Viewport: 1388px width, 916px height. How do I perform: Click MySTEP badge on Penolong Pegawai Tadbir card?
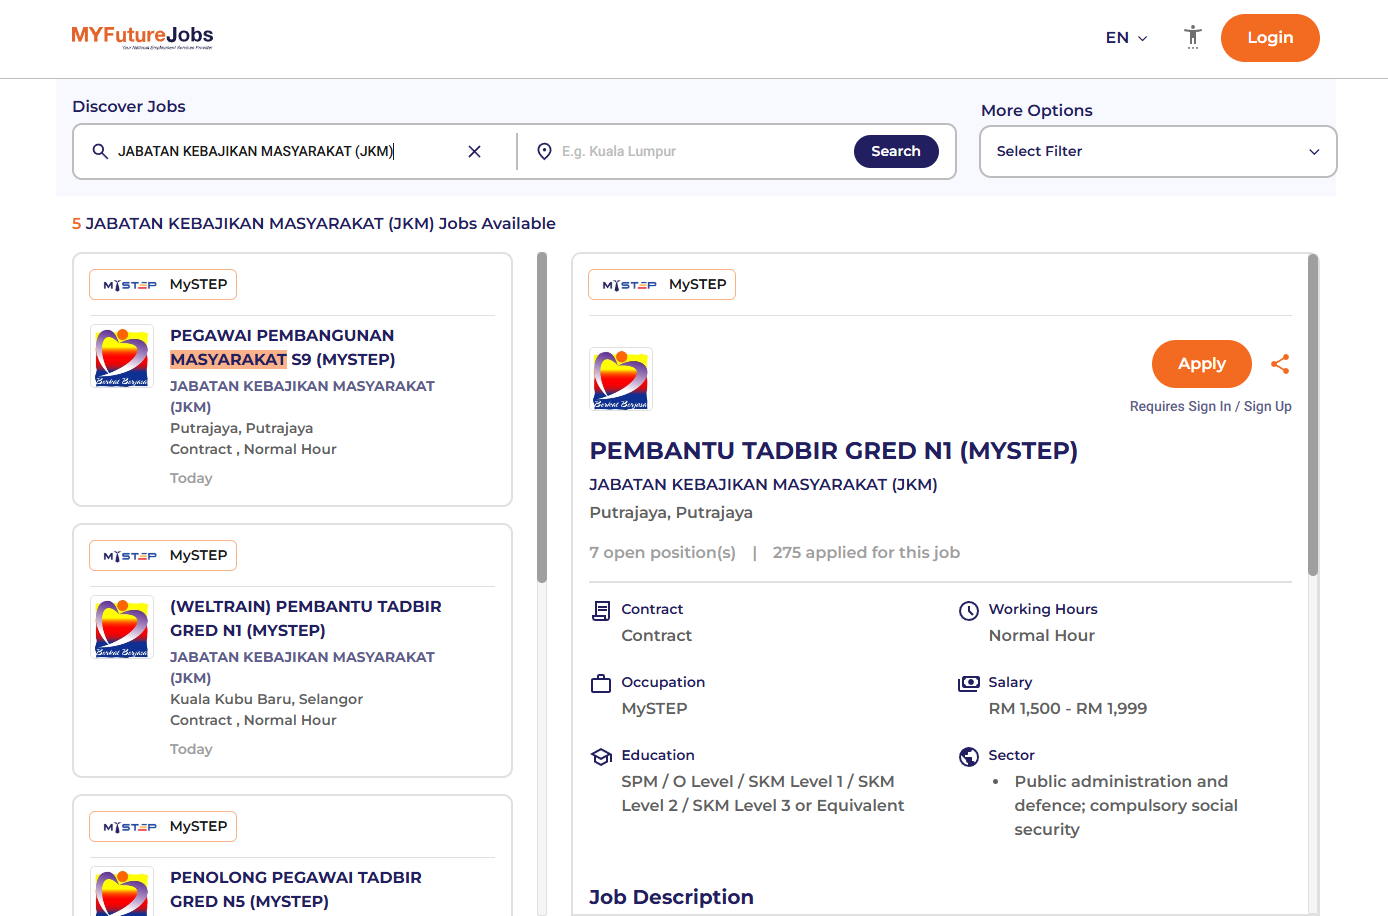163,827
